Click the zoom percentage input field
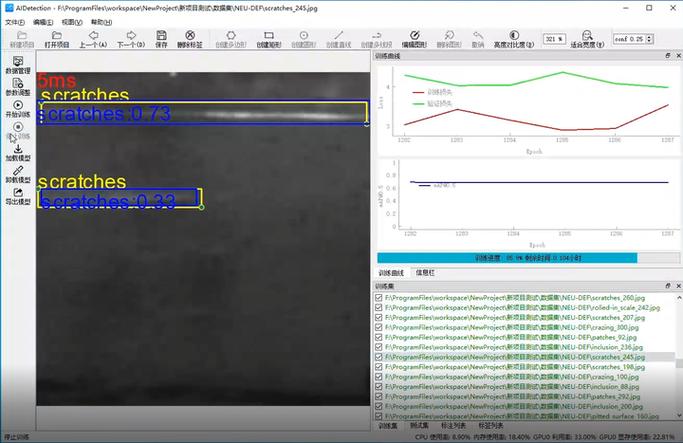This screenshot has width=683, height=443. [x=554, y=39]
